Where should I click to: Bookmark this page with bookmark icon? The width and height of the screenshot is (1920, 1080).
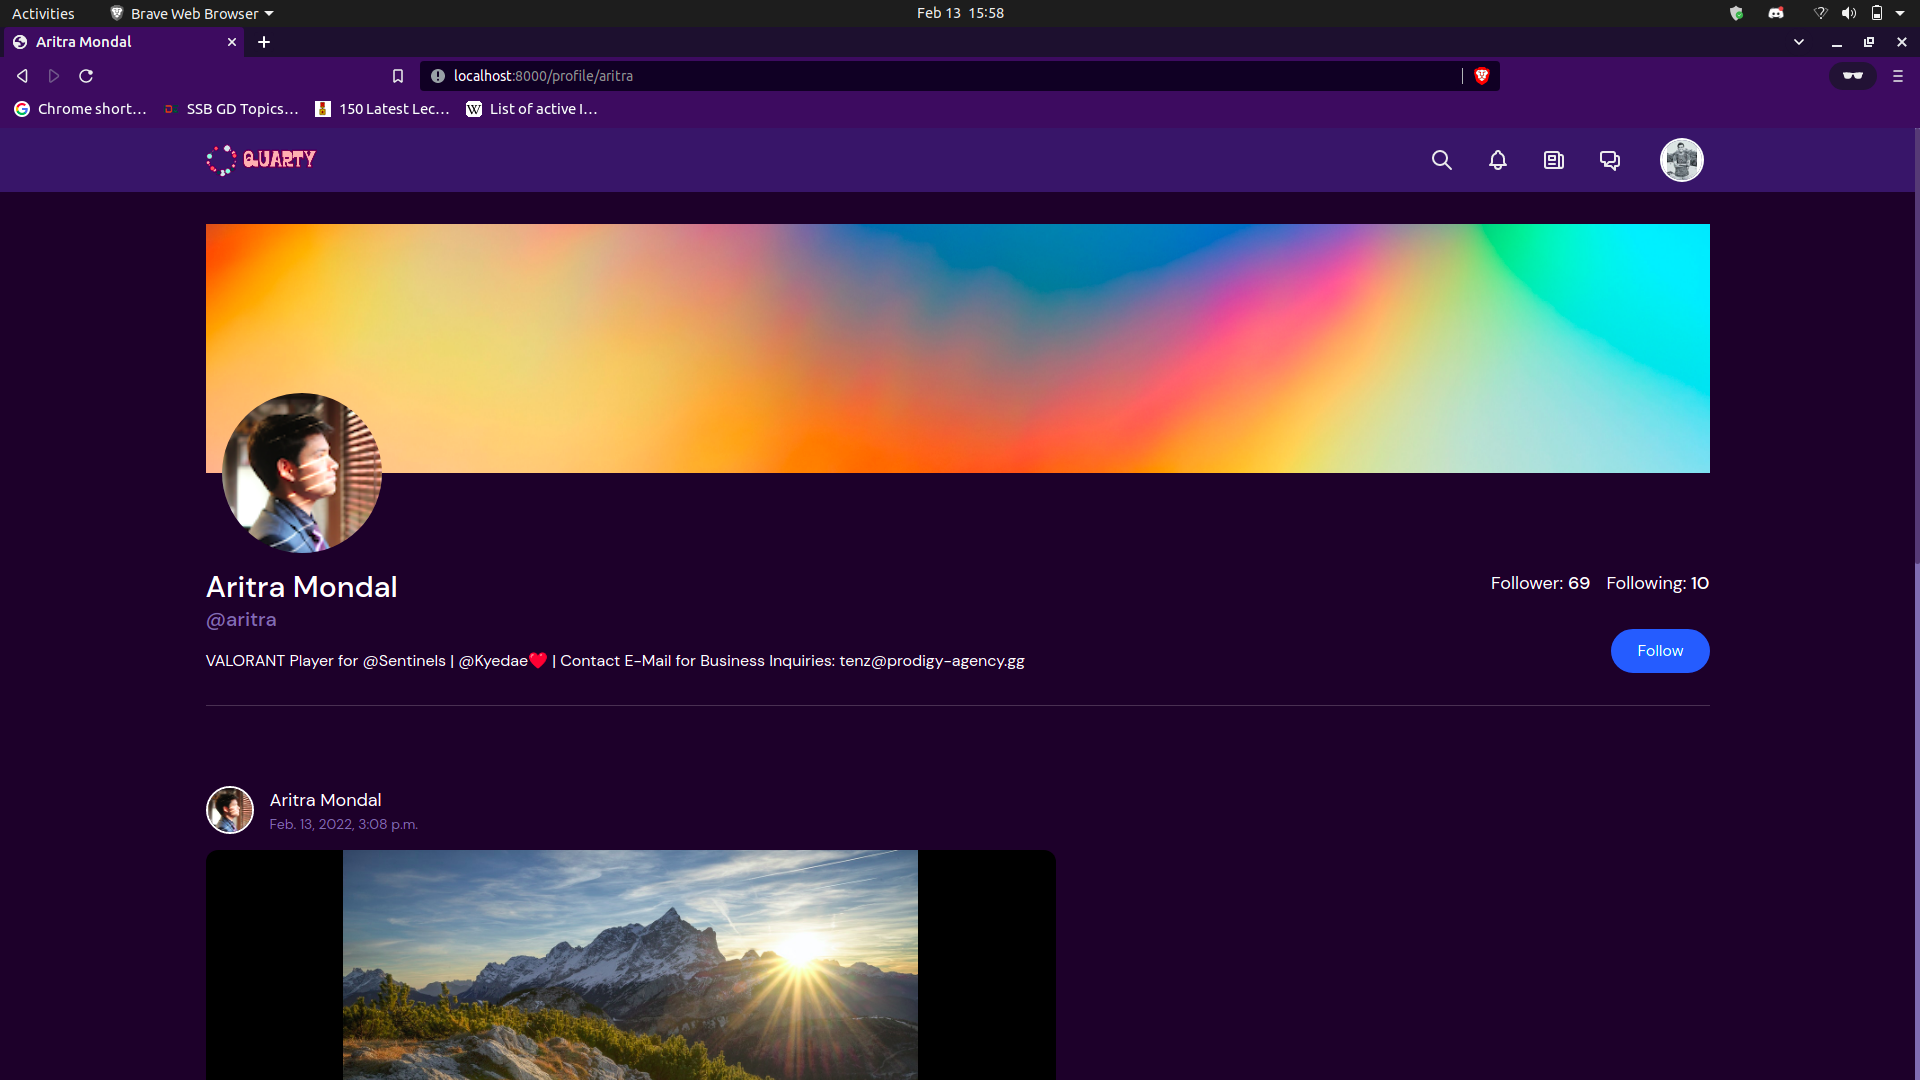pyautogui.click(x=397, y=76)
